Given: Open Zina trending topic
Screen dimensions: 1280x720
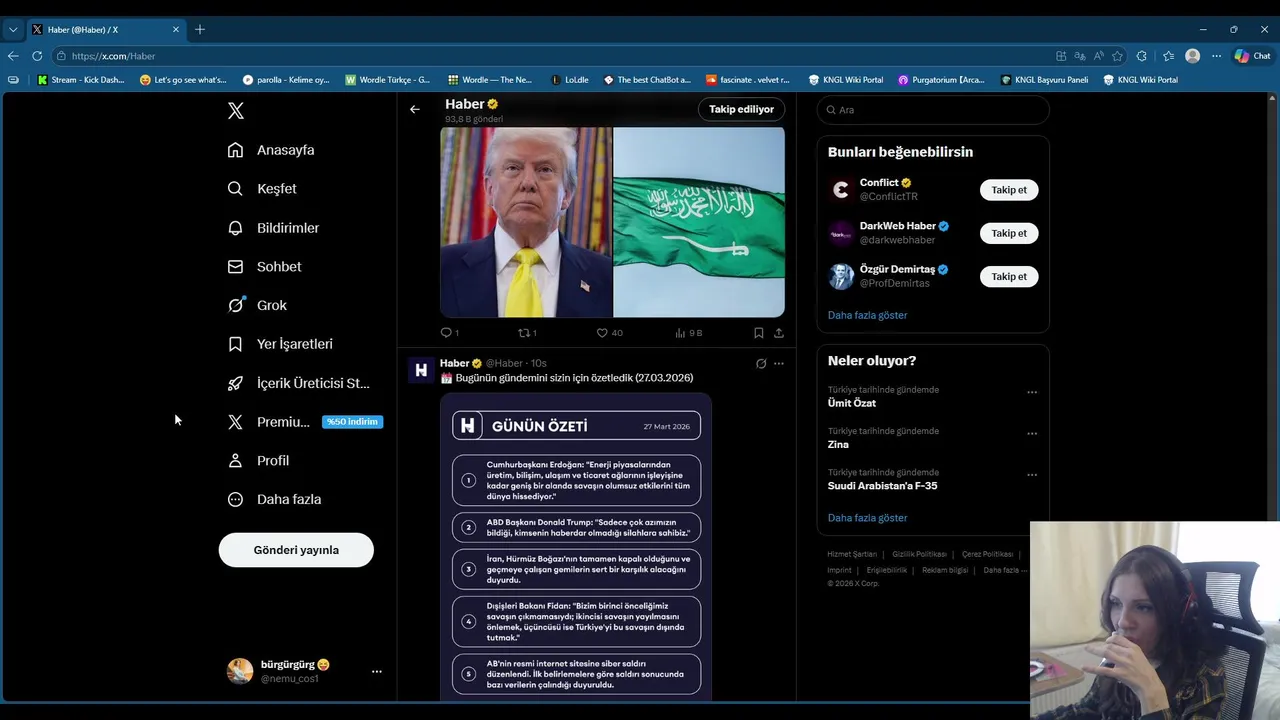Looking at the screenshot, I should coord(838,445).
